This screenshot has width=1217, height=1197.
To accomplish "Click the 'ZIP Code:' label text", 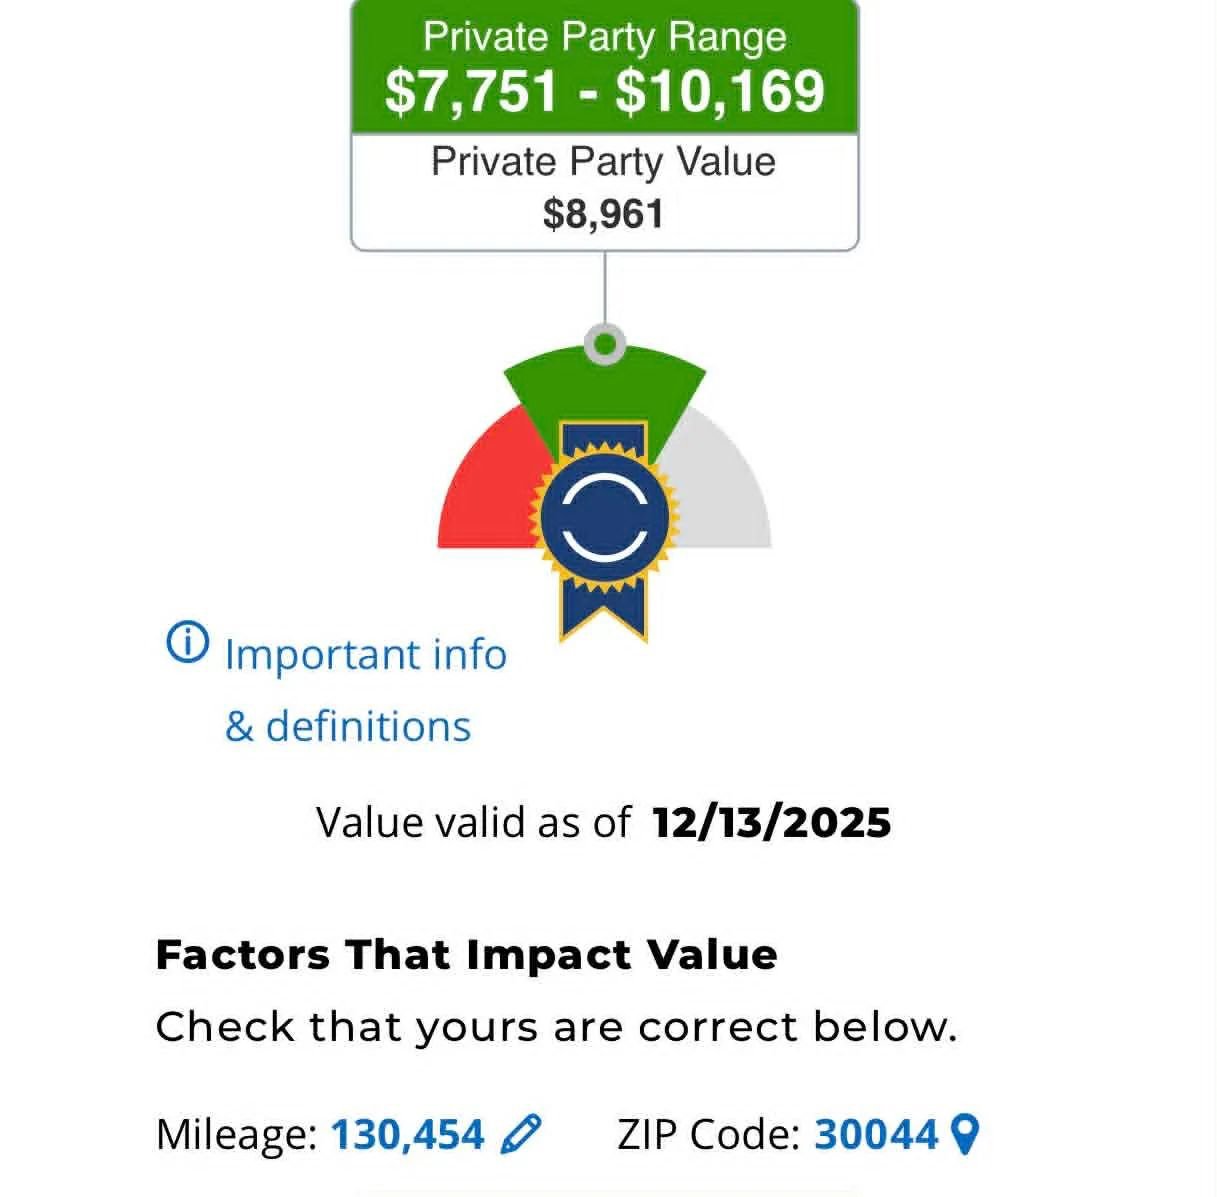I will coord(708,1135).
